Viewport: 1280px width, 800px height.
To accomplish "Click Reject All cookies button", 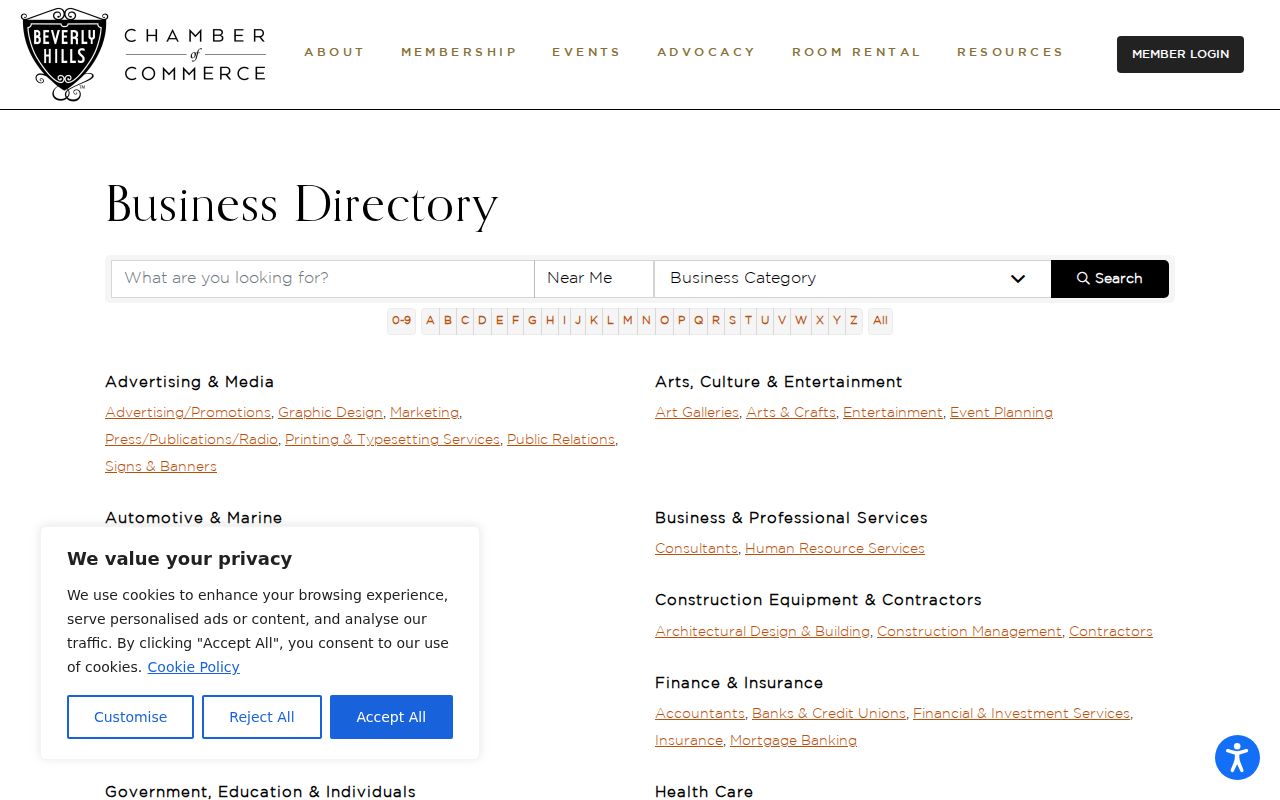I will (x=262, y=717).
